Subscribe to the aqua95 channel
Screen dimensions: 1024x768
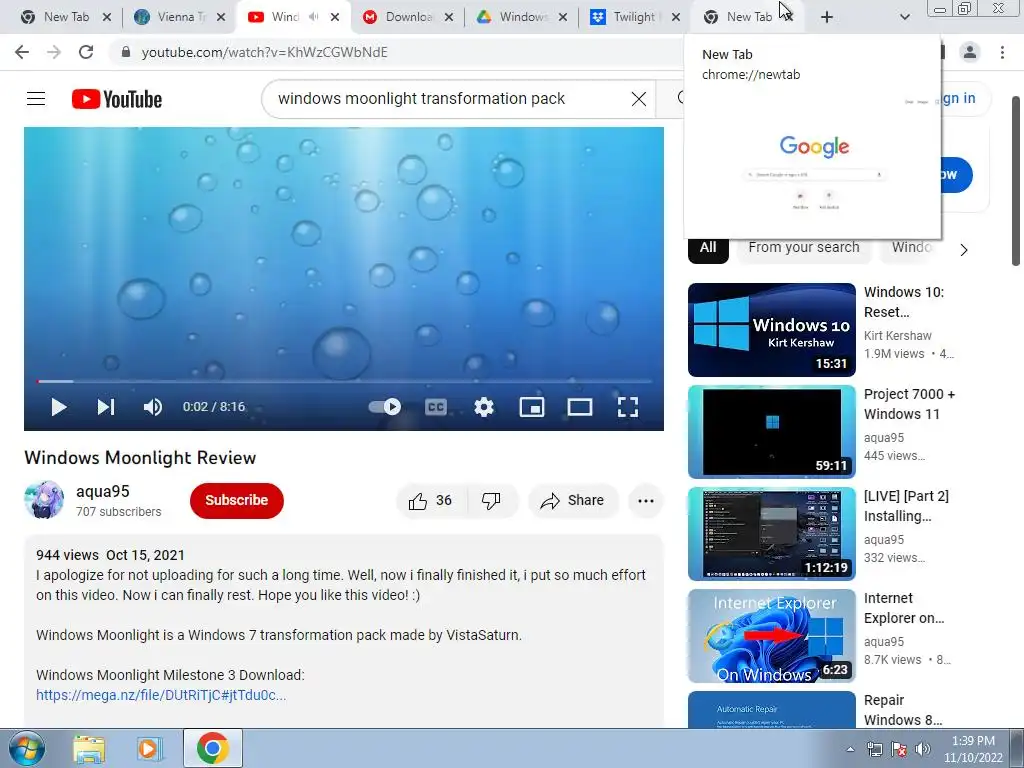tap(236, 500)
